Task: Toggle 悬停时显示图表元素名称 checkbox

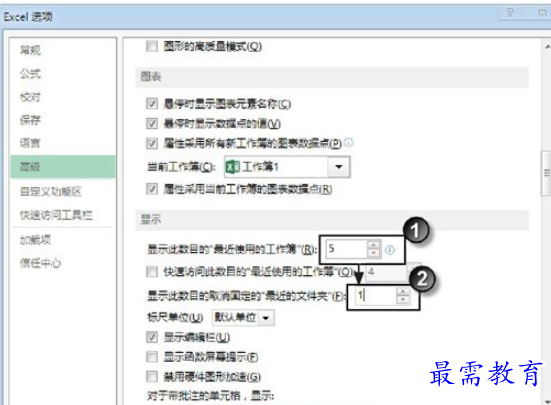Action: (152, 104)
